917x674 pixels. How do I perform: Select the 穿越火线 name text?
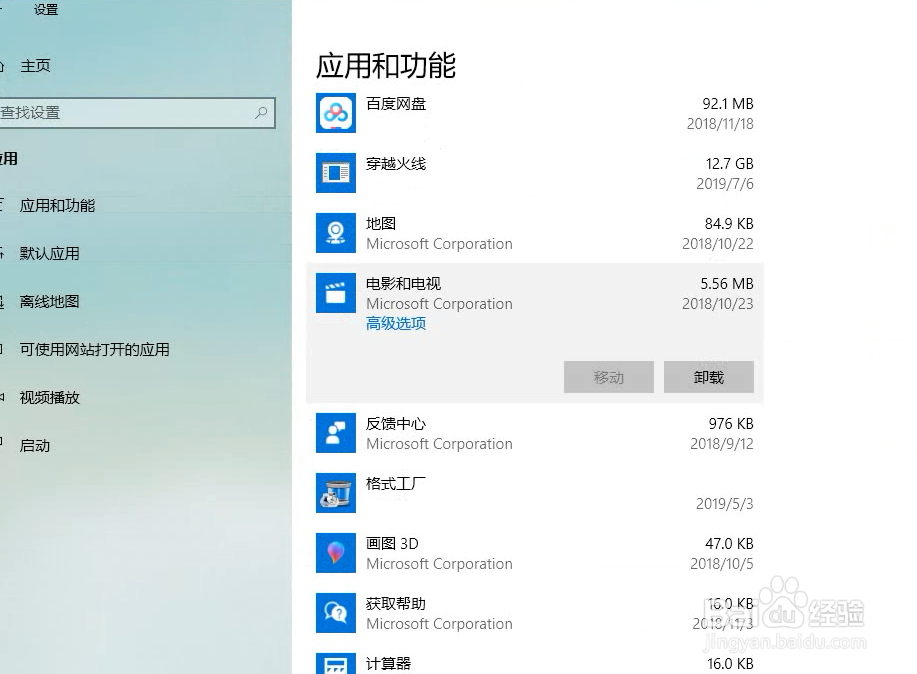click(396, 164)
